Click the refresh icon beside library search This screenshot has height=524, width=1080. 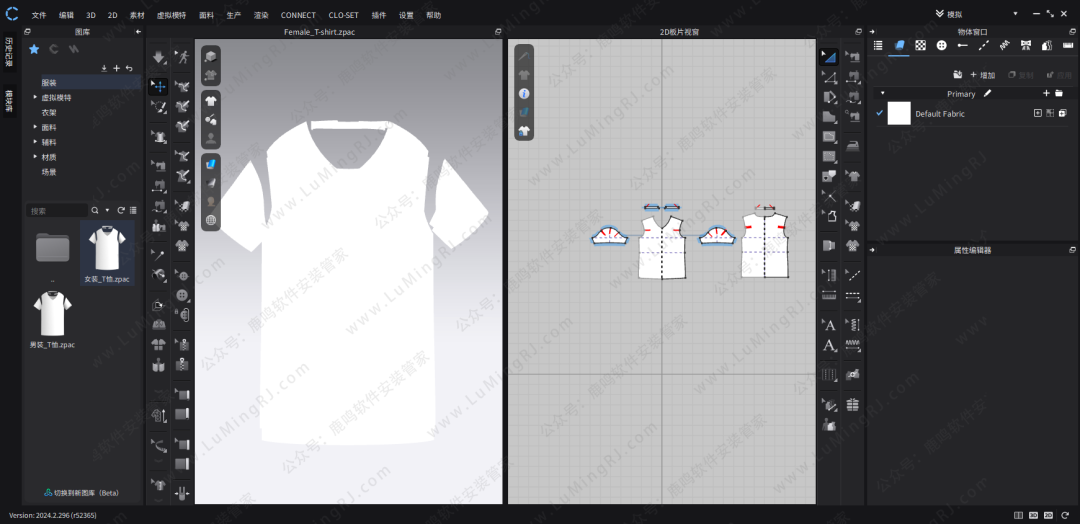coord(120,210)
